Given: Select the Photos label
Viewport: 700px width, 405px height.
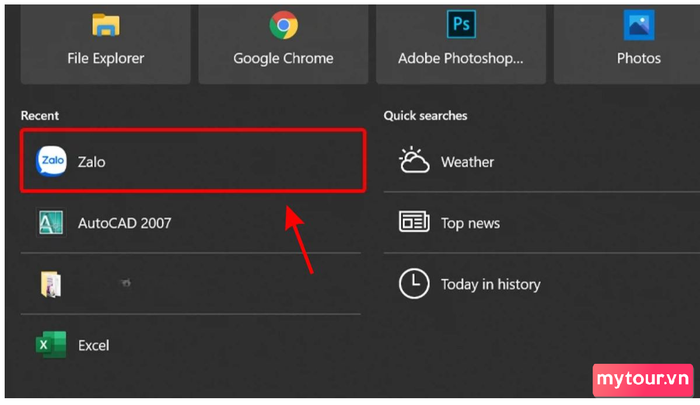Looking at the screenshot, I should click(x=639, y=58).
